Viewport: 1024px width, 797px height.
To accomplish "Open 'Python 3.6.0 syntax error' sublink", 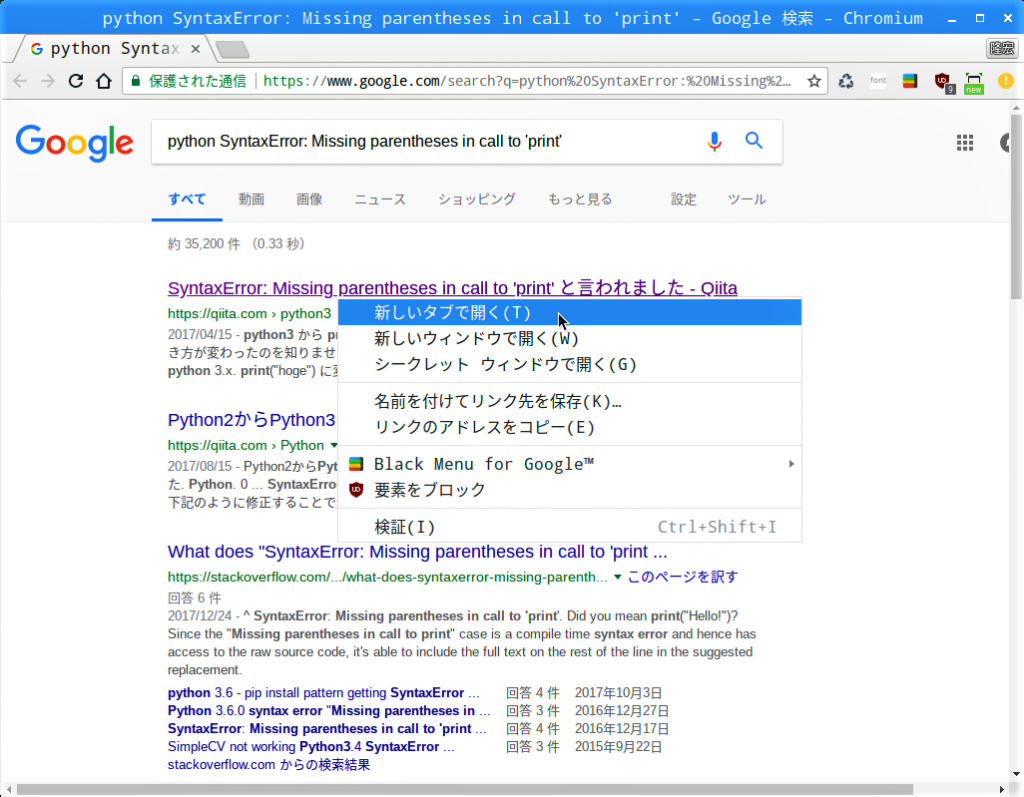I will [329, 711].
